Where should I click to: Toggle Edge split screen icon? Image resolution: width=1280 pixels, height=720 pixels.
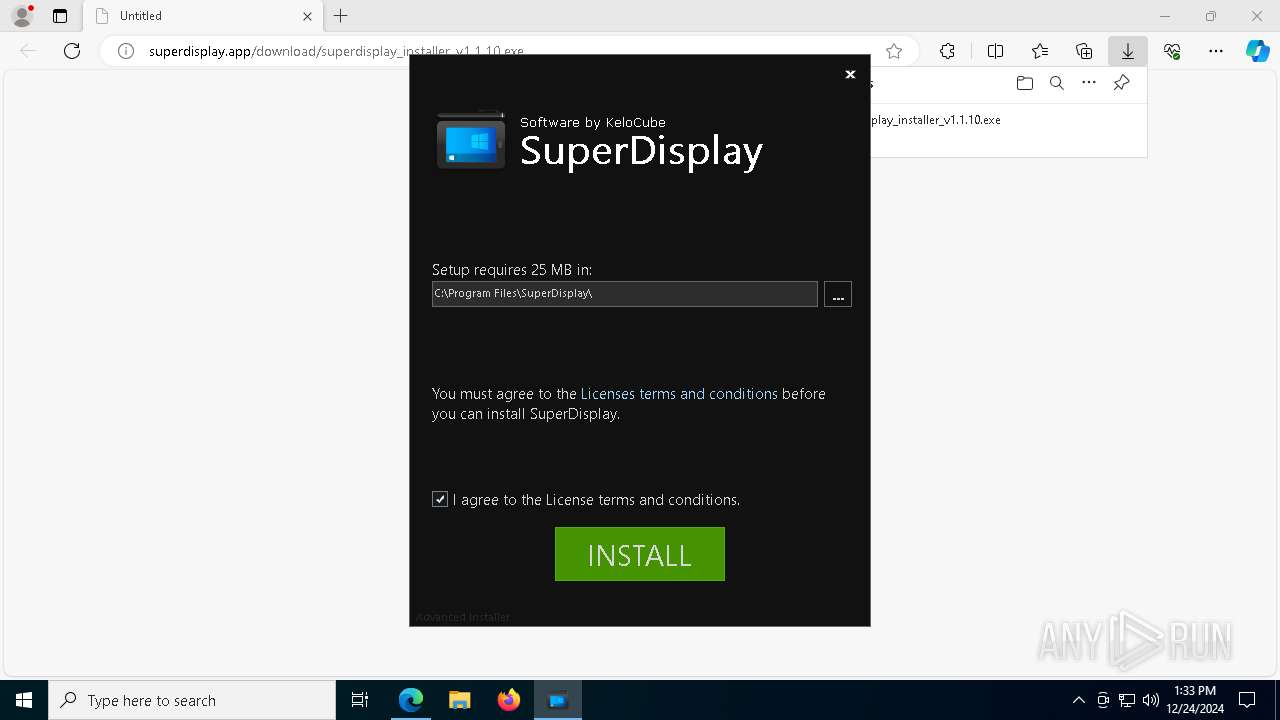pyautogui.click(x=995, y=51)
